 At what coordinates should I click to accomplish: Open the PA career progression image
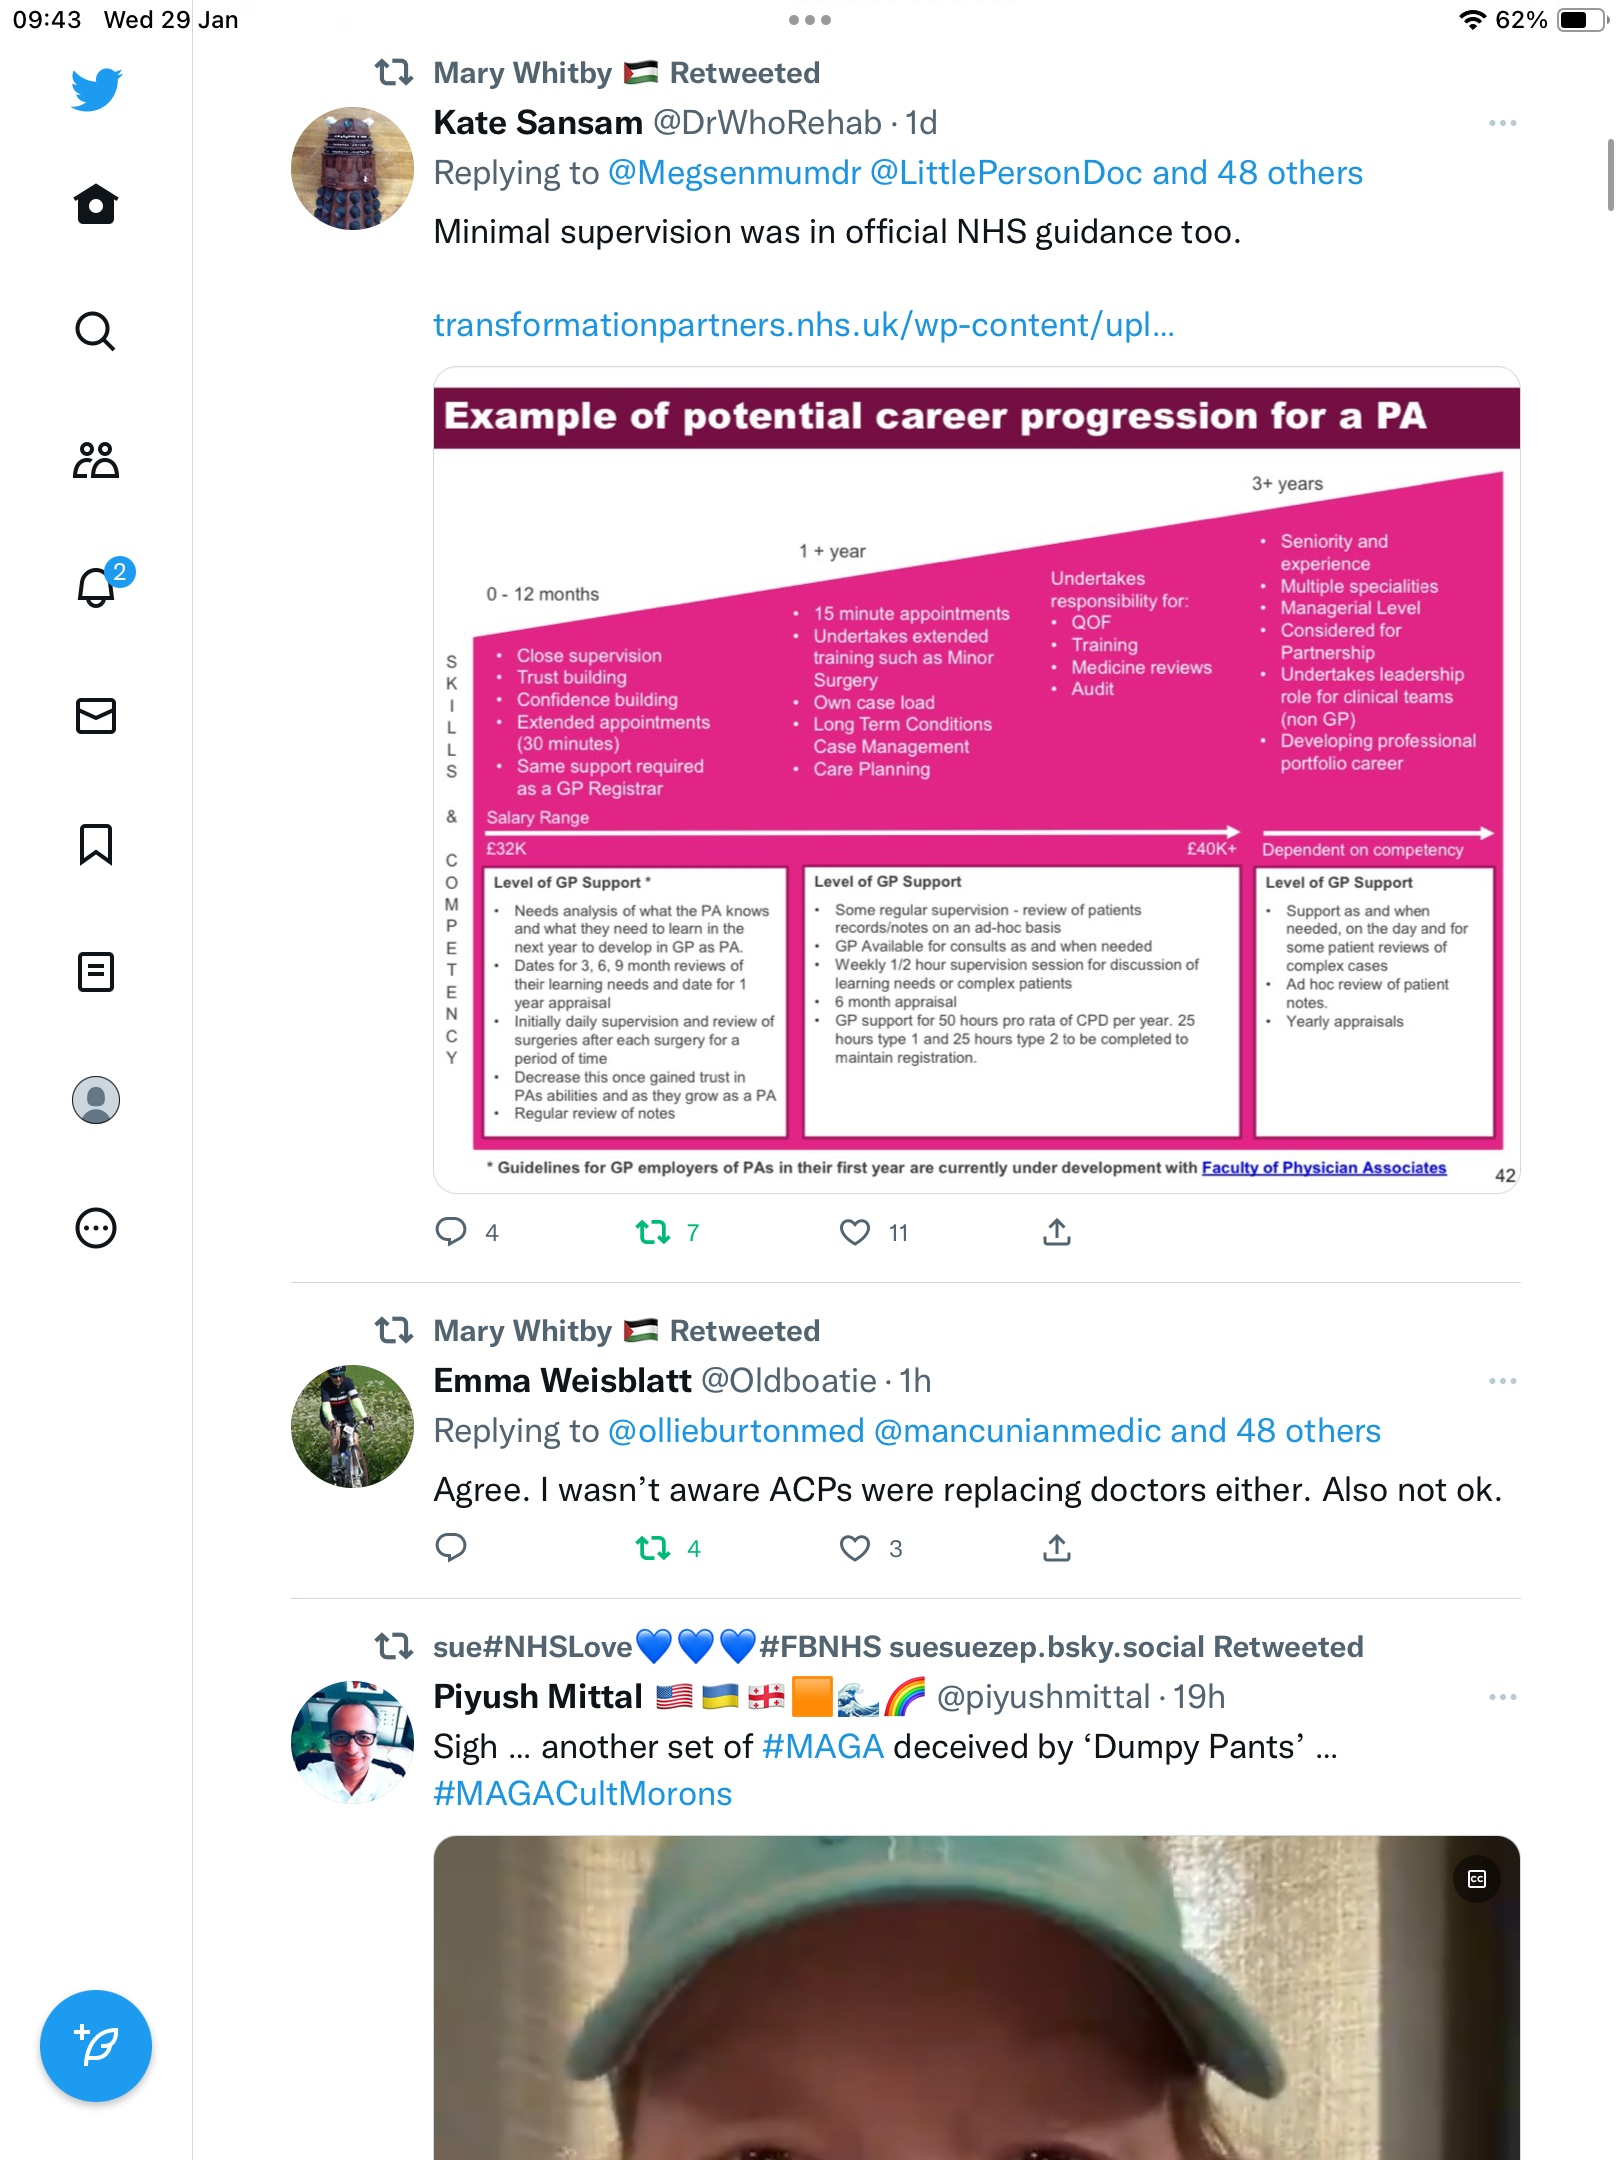click(976, 780)
